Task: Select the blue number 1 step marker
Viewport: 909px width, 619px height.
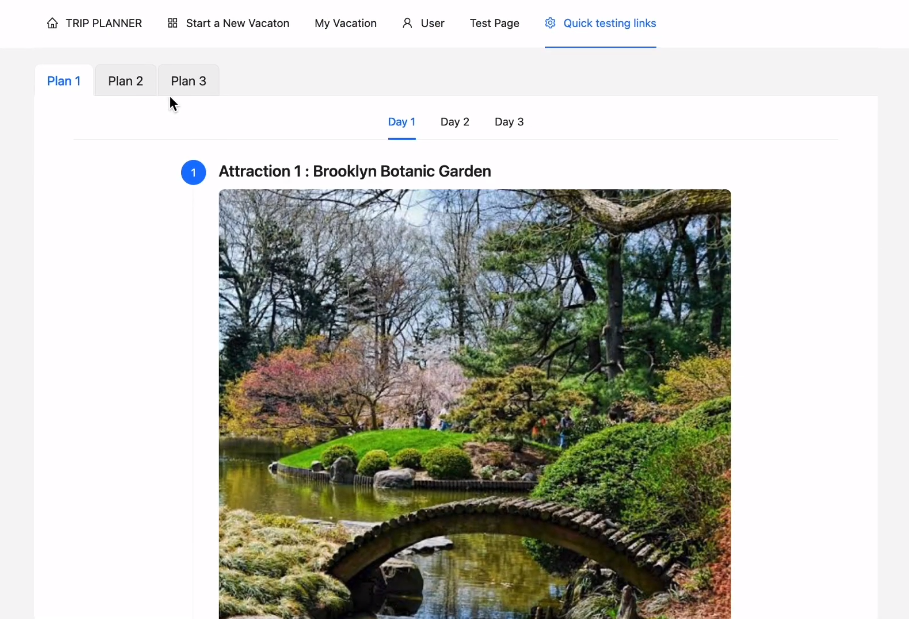Action: point(193,173)
